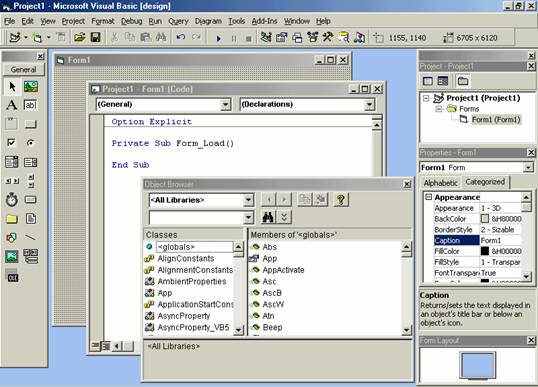
Task: Click the BackColor color swatch in Properties
Action: click(484, 219)
